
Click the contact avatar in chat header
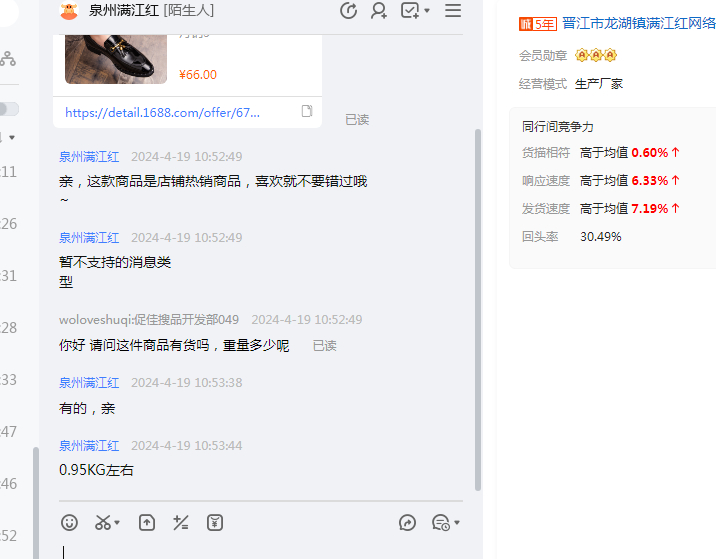pyautogui.click(x=69, y=11)
